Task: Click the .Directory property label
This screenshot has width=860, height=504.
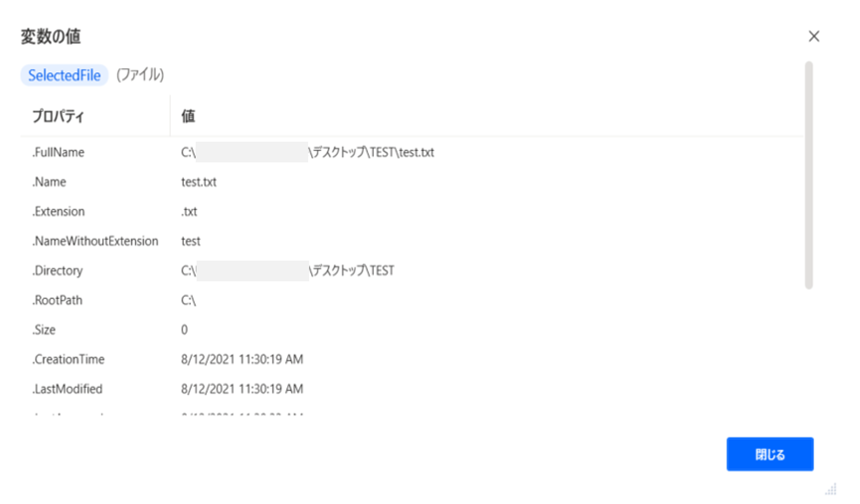Action: [57, 271]
